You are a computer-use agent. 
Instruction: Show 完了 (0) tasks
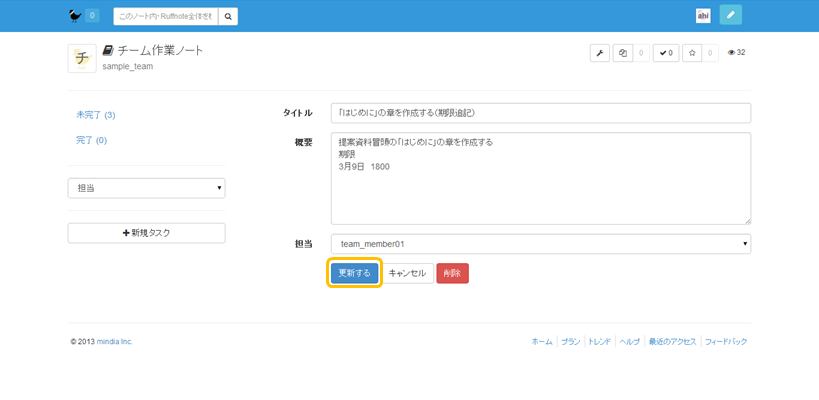pyautogui.click(x=91, y=140)
